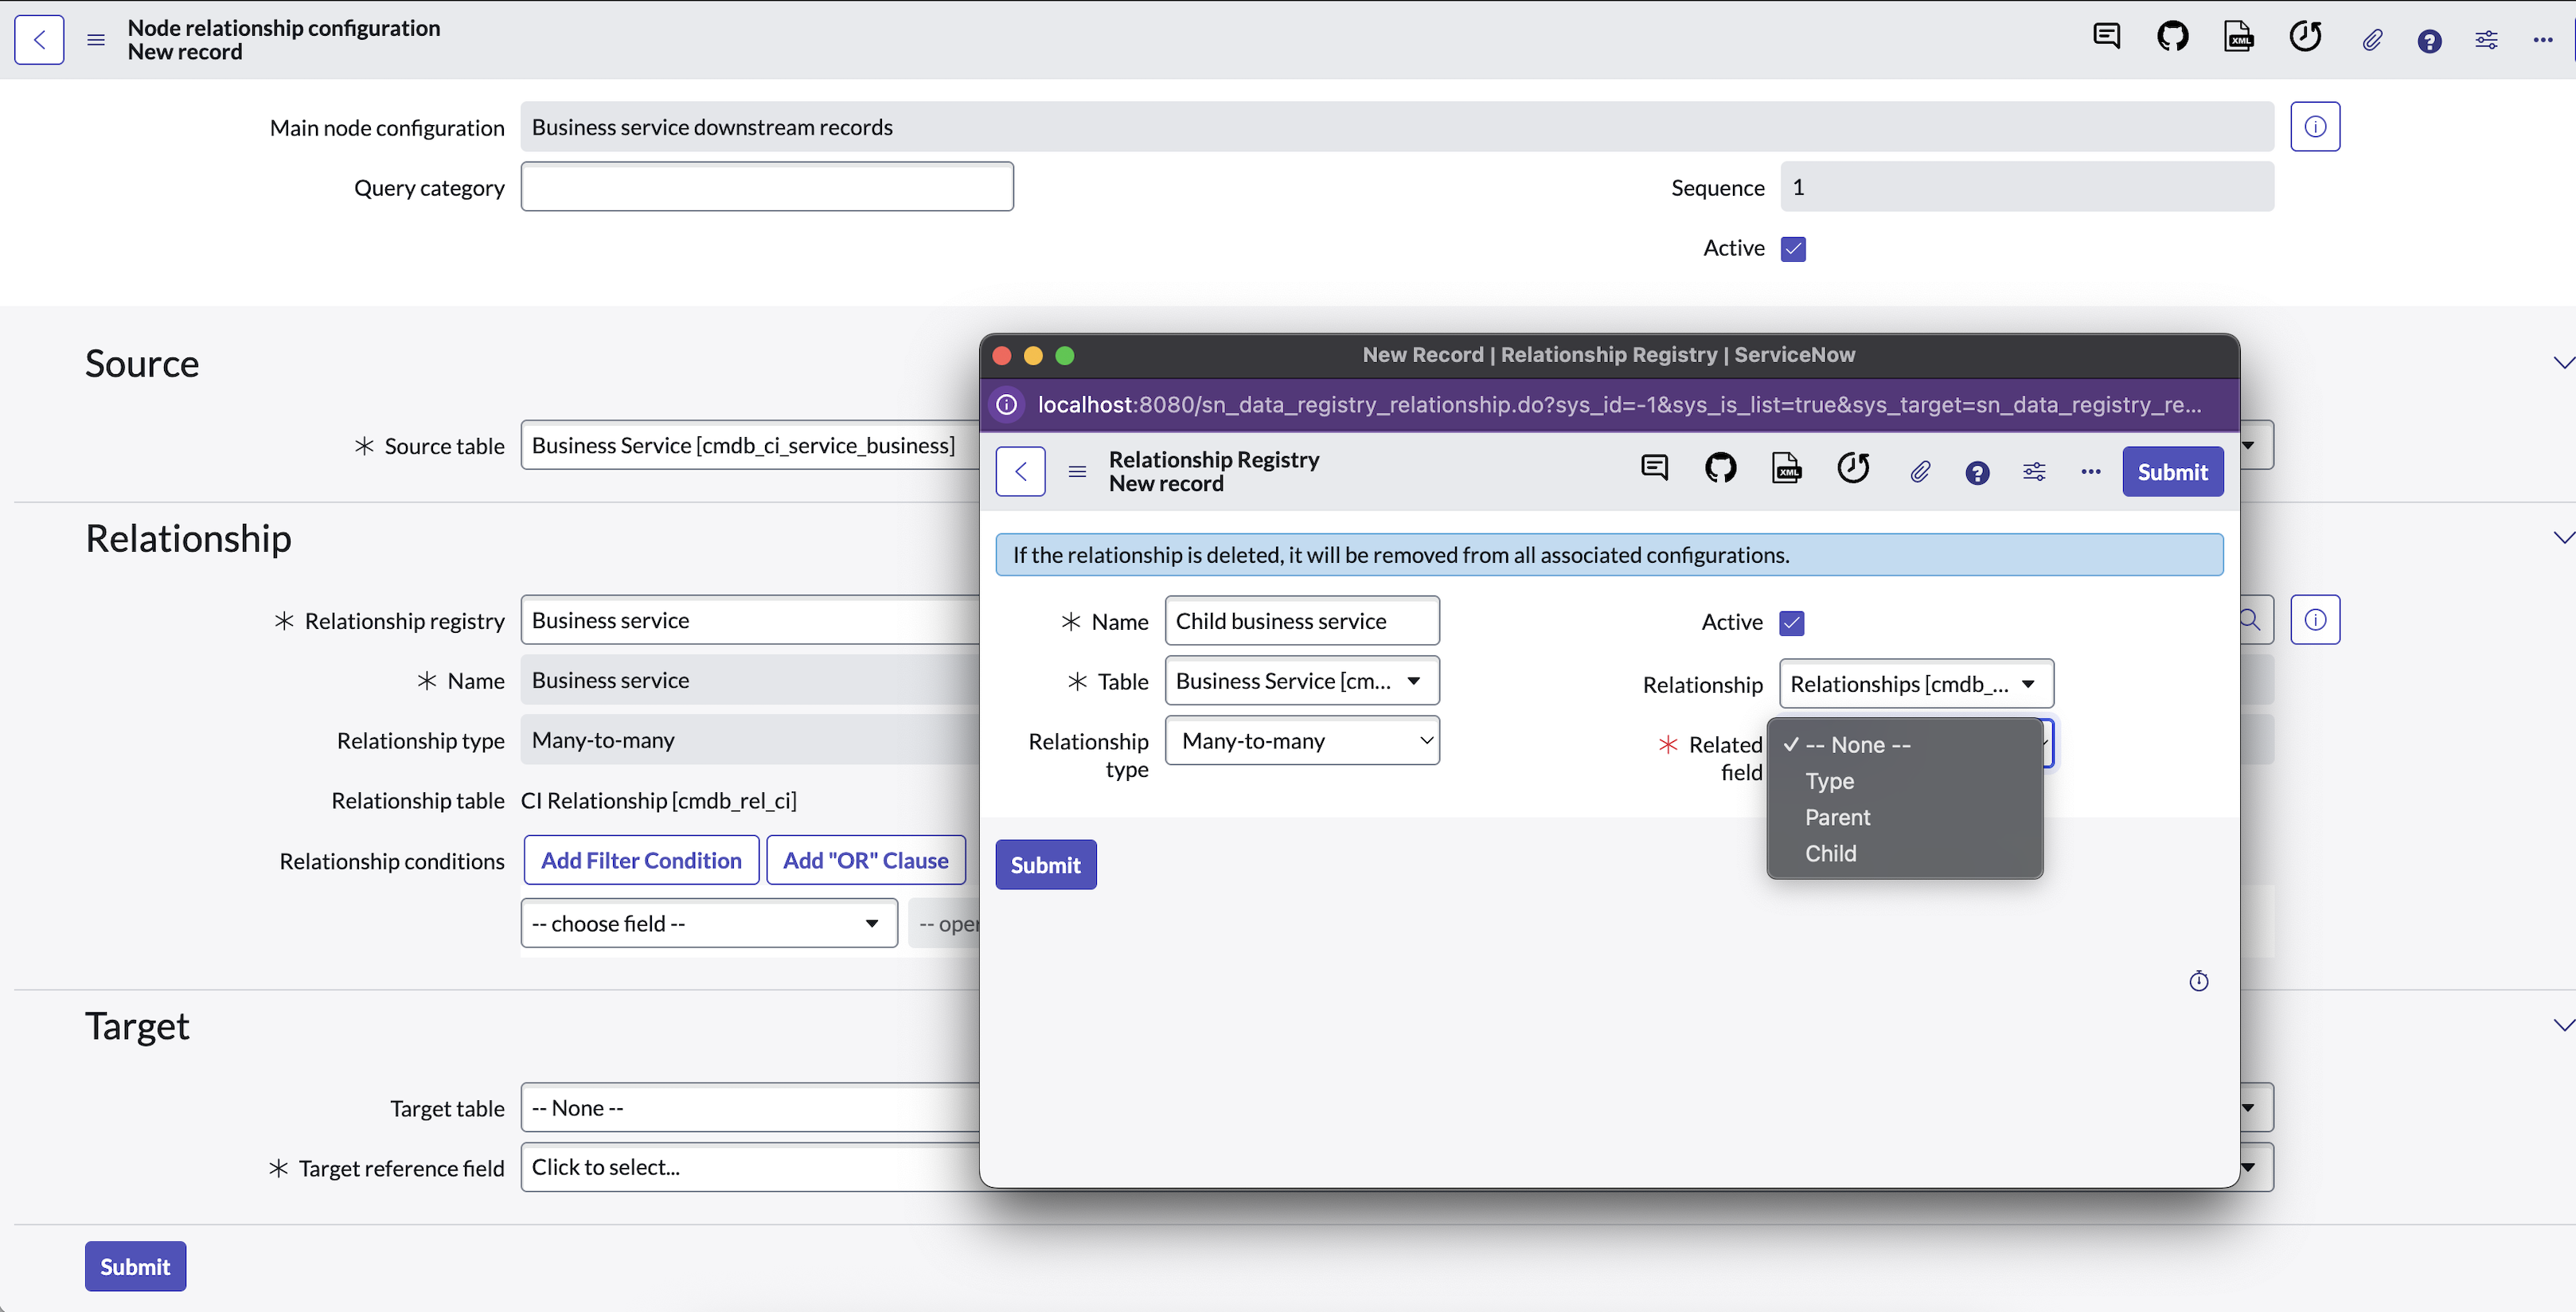This screenshot has width=2576, height=1312.
Task: Open attachments paperclip in Relationship Registry popup
Action: [1920, 472]
